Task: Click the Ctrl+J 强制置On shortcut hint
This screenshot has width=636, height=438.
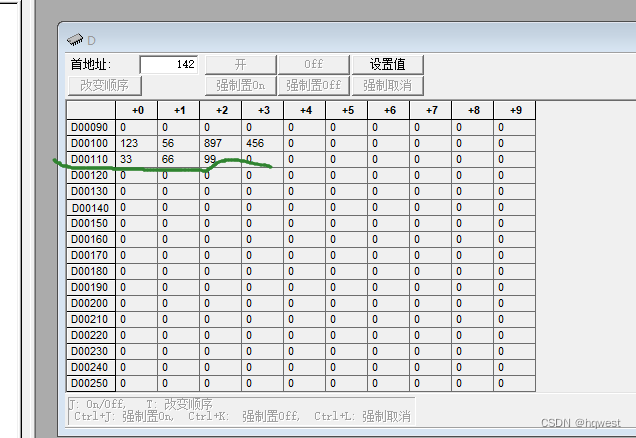Action: coord(124,417)
